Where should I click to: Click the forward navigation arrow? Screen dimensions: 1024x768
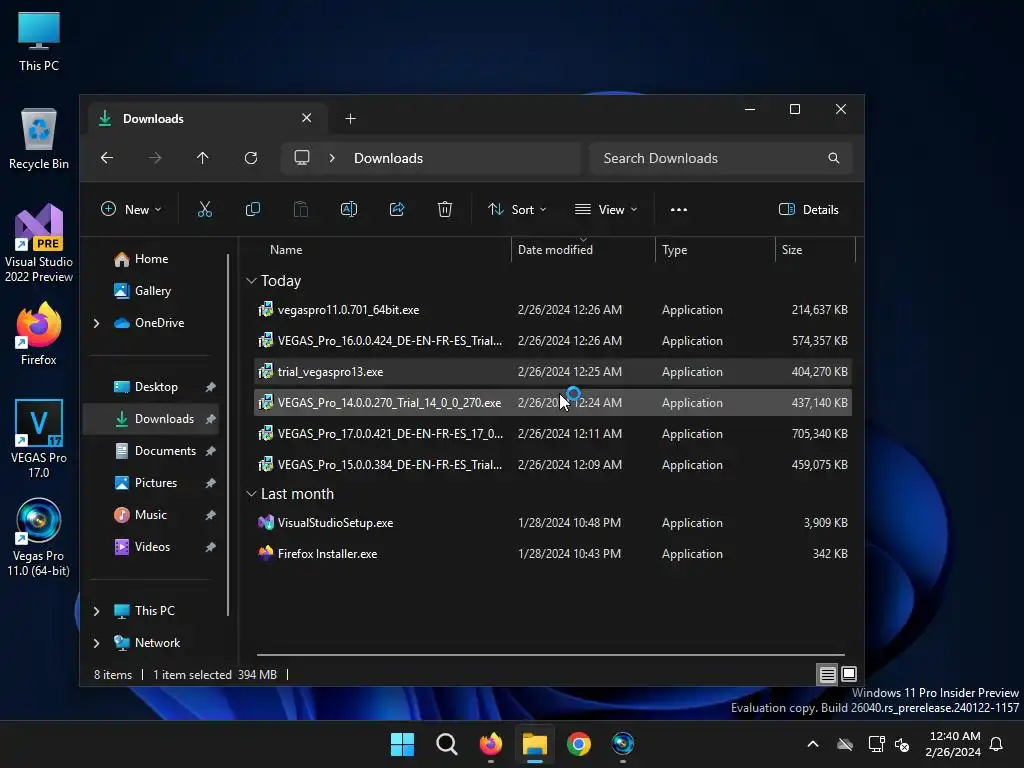[x=155, y=158]
